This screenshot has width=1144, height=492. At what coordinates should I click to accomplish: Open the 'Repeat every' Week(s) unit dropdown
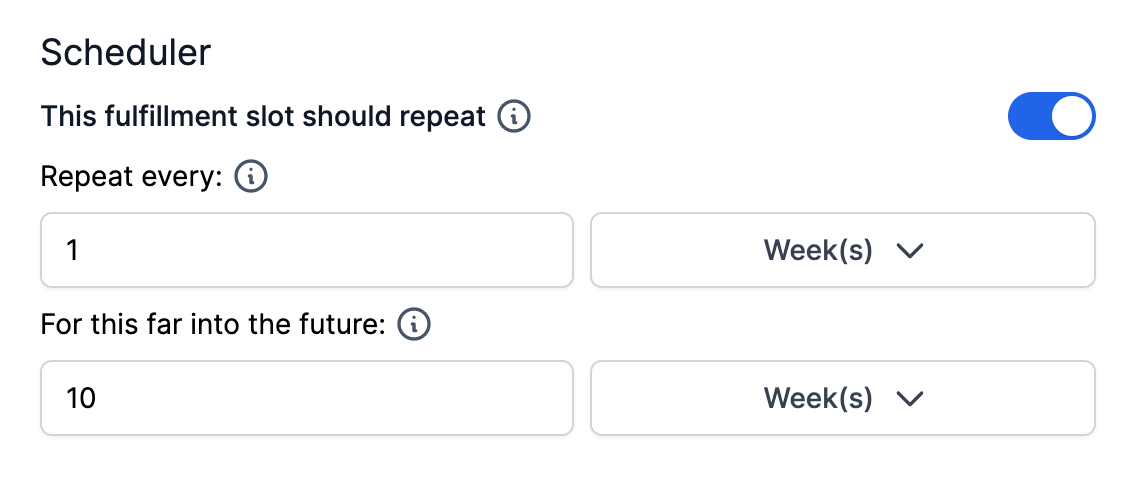[x=842, y=250]
